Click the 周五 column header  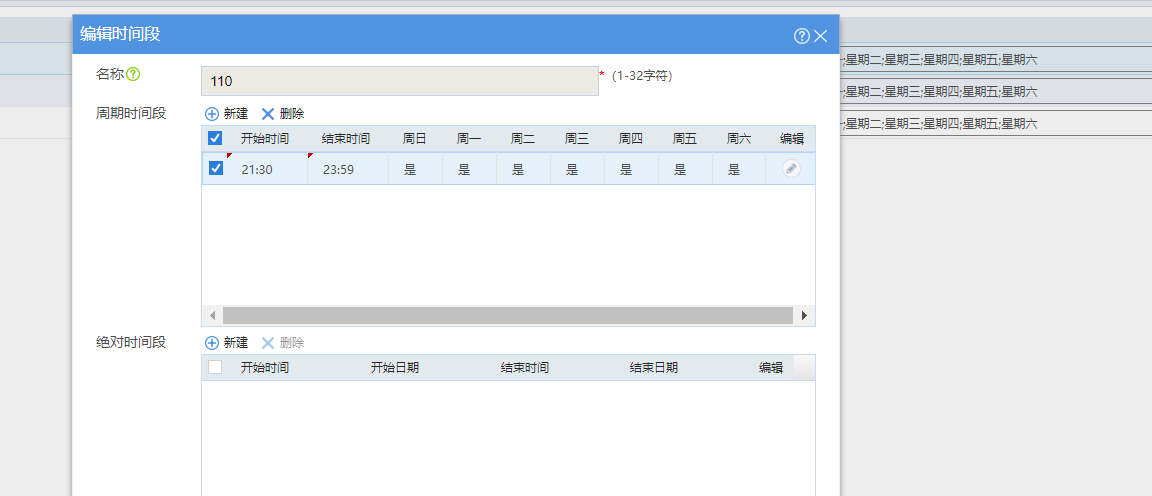[x=685, y=138]
